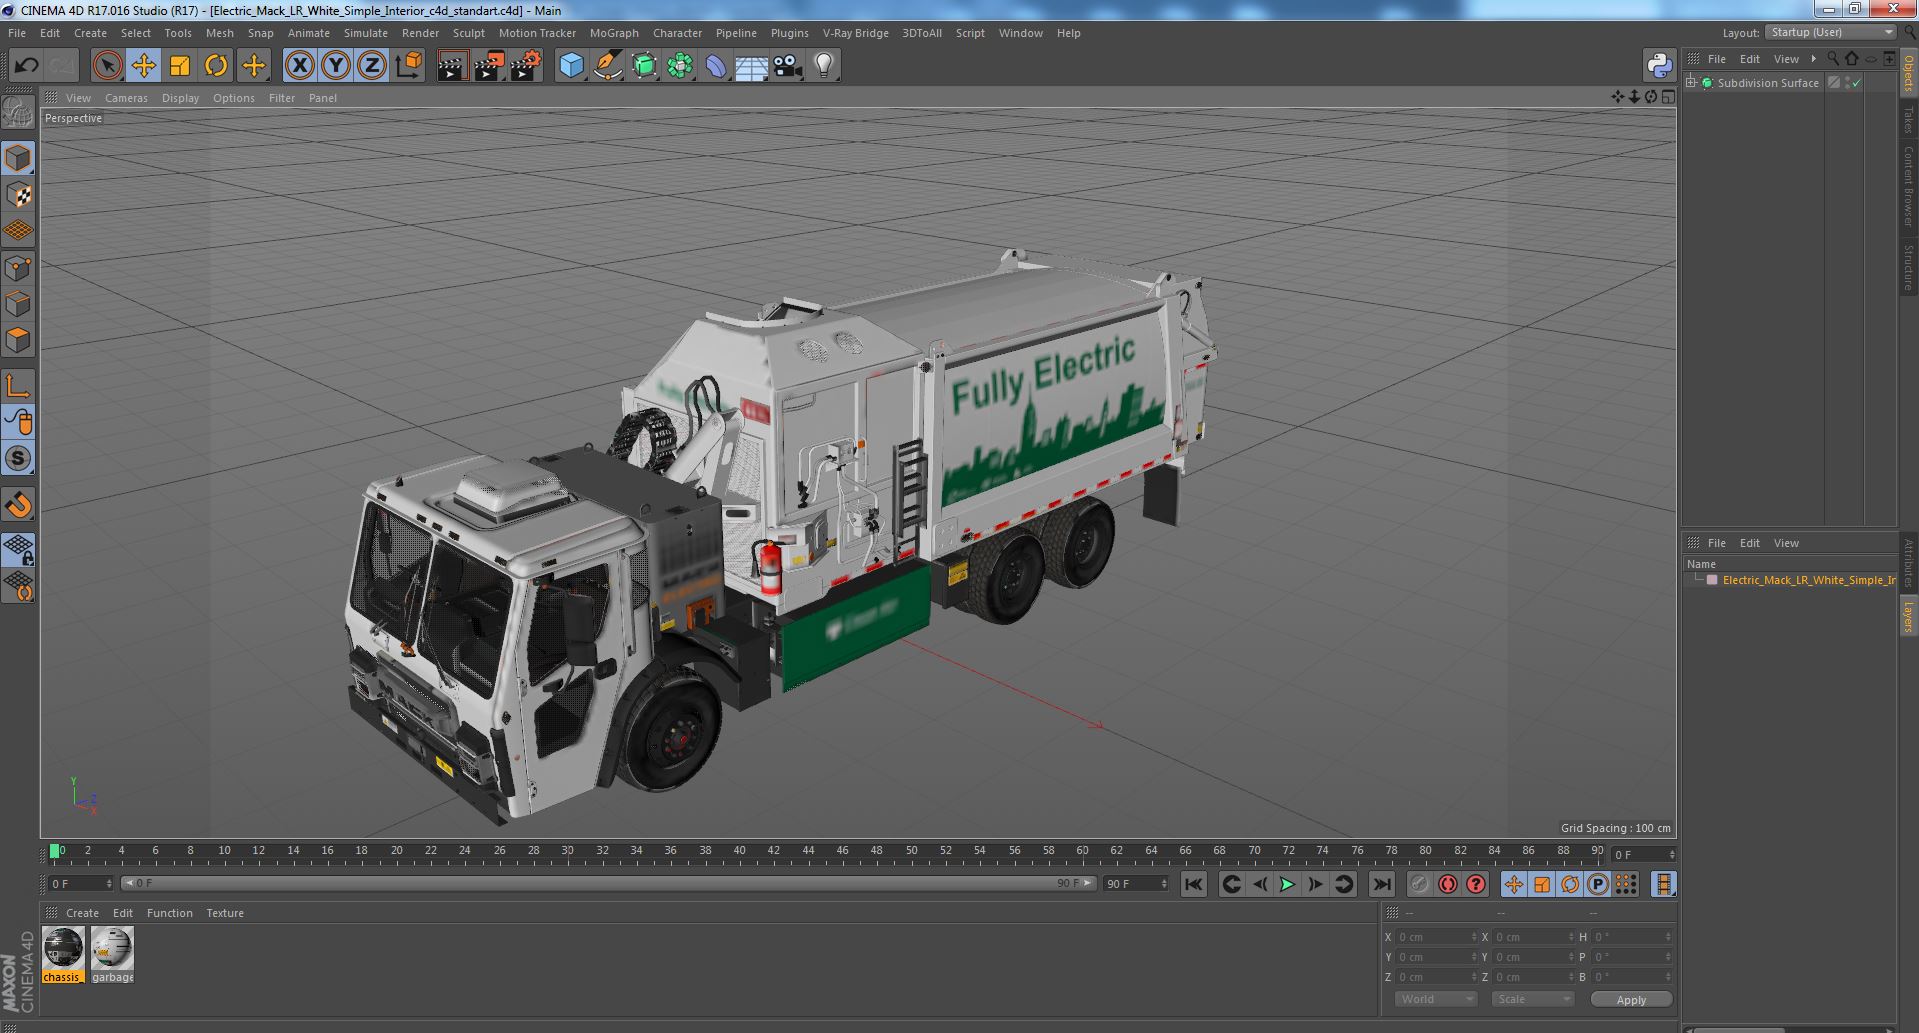Screen dimensions: 1919x1033
Task: Play the animation forward
Action: click(x=1288, y=884)
